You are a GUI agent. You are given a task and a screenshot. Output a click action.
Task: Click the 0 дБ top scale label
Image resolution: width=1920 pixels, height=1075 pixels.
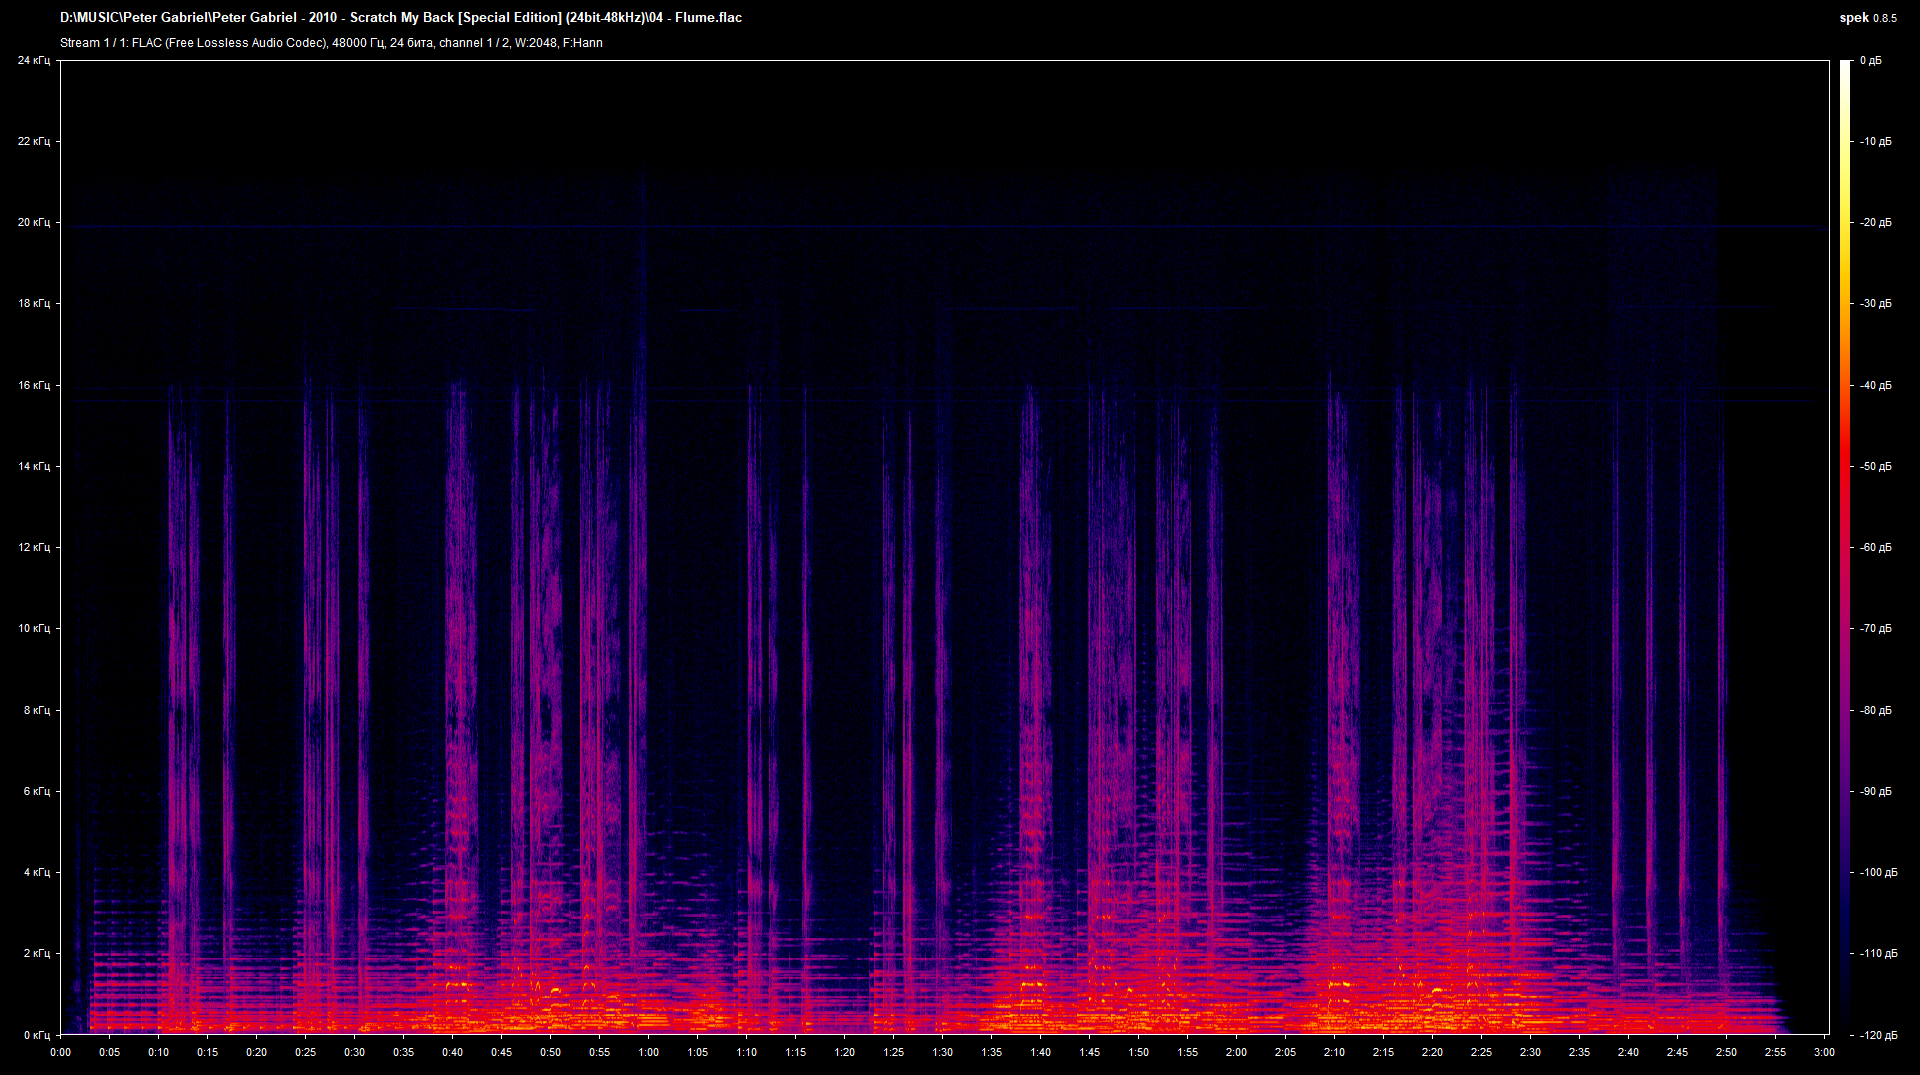[x=1871, y=60]
